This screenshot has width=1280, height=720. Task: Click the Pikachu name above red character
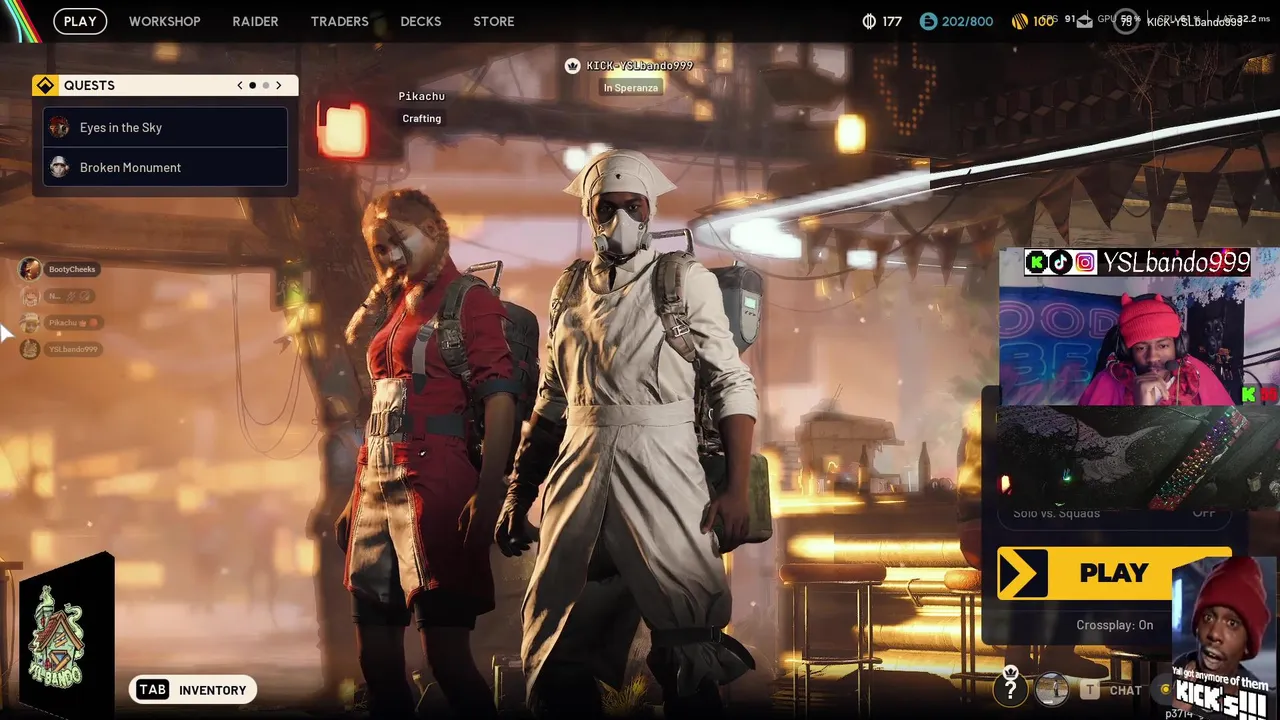421,96
